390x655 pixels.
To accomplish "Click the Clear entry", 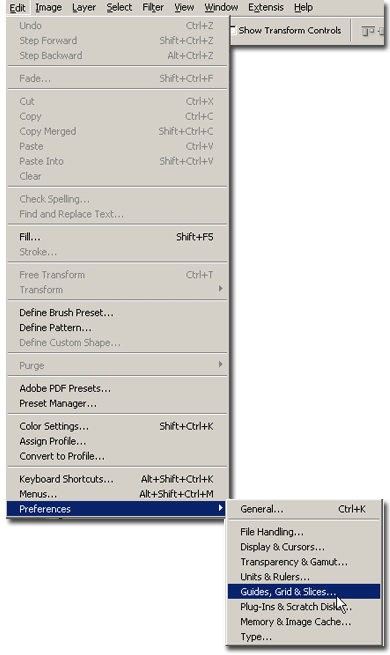I will click(117, 176).
